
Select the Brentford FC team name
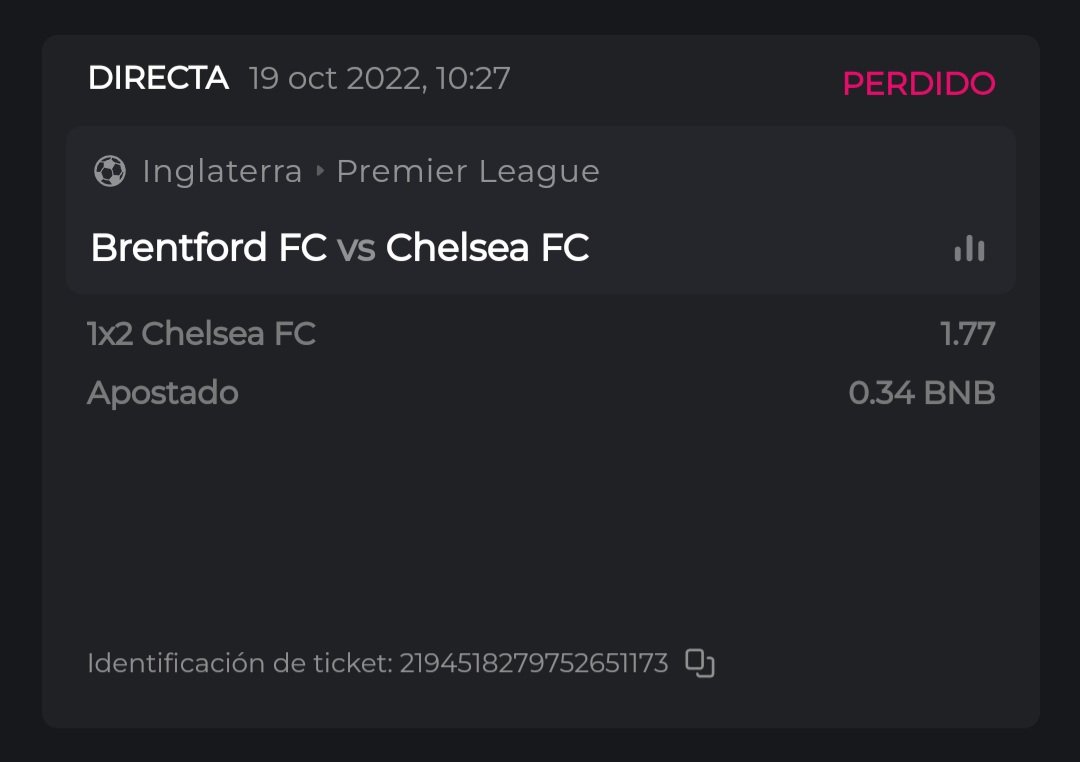tap(208, 248)
